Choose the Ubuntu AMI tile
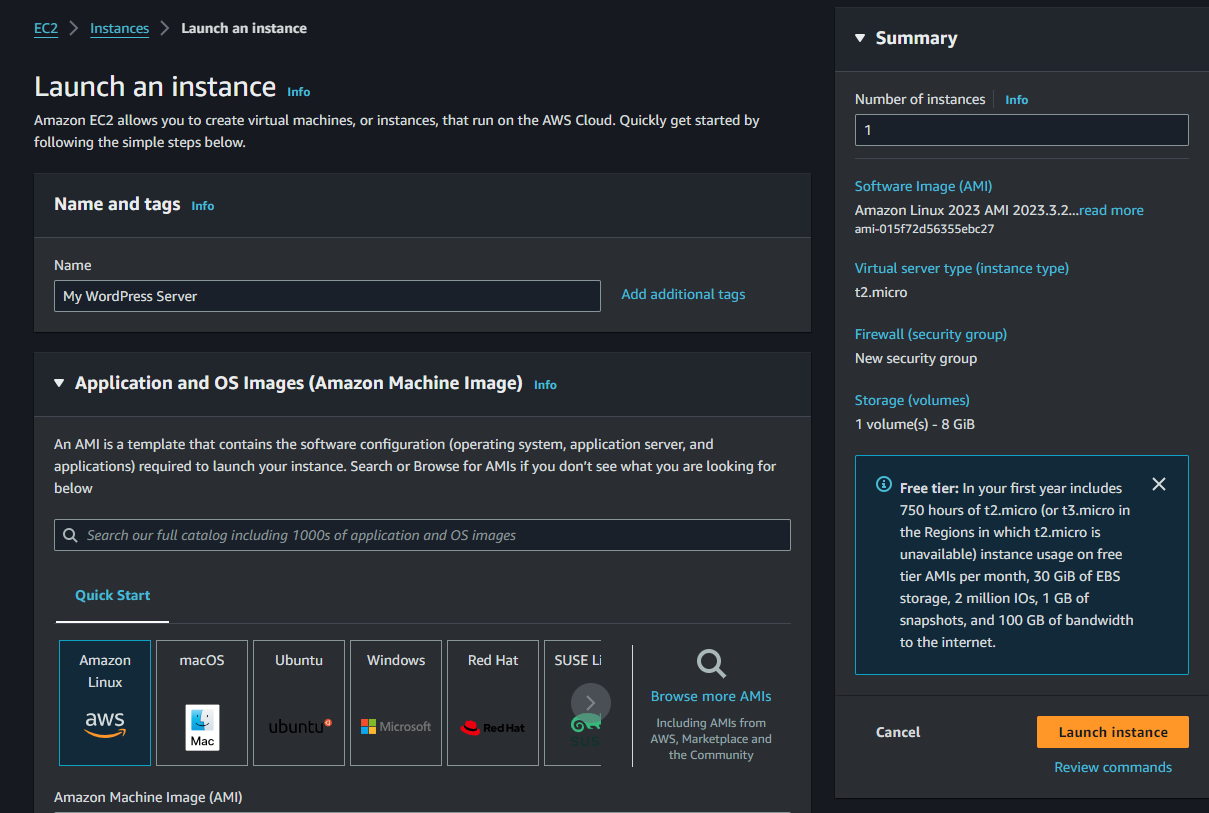The image size is (1209, 813). [298, 700]
